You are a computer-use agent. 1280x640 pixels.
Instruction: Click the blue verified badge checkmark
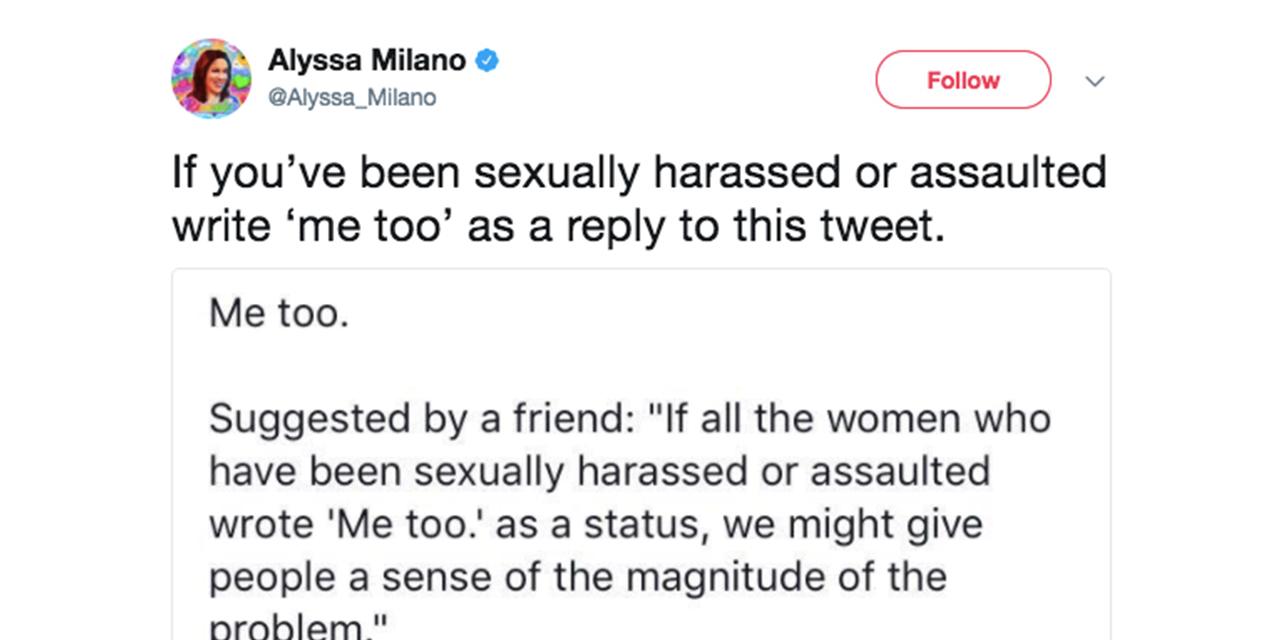486,62
